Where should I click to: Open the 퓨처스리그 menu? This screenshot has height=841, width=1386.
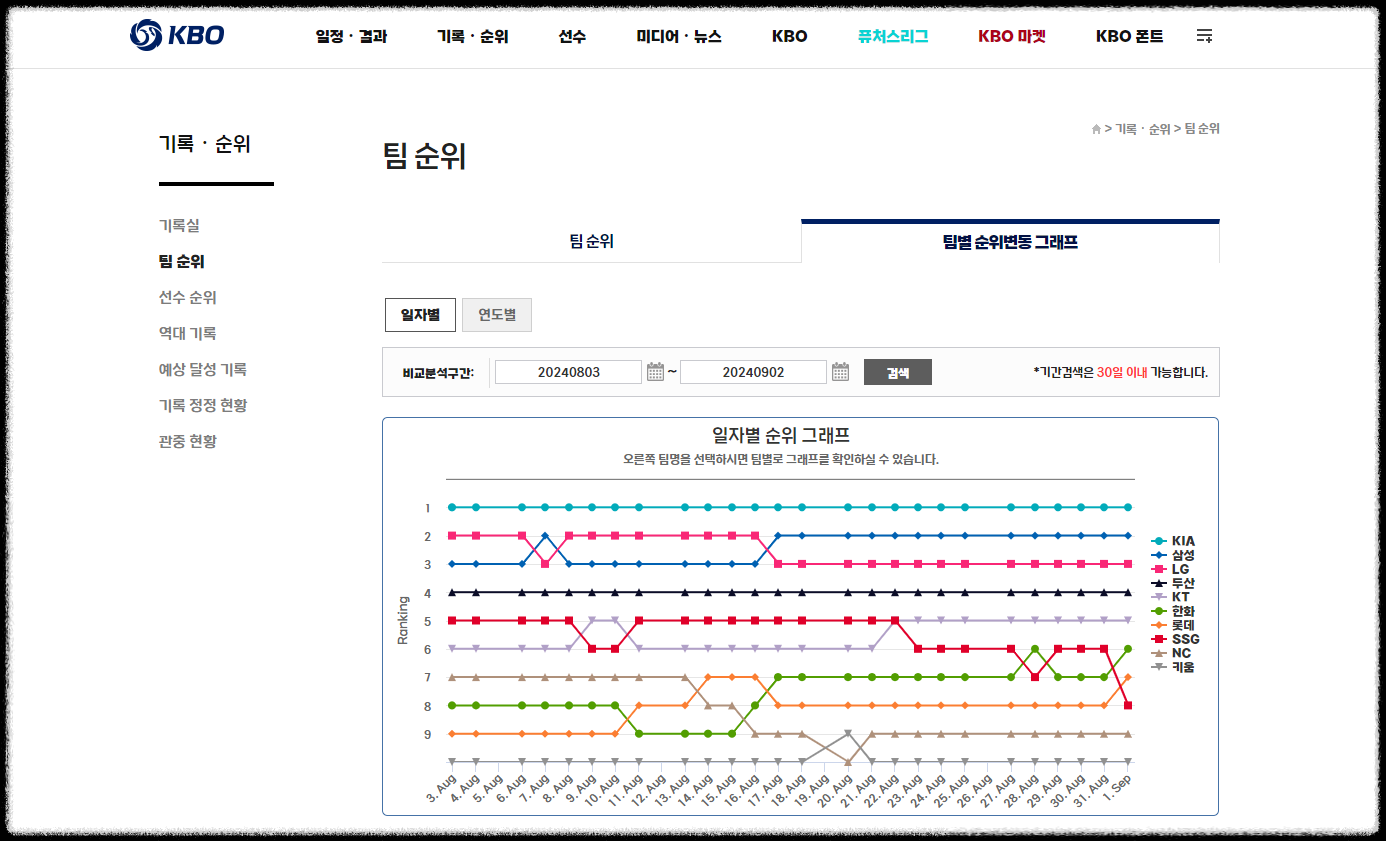pos(893,36)
